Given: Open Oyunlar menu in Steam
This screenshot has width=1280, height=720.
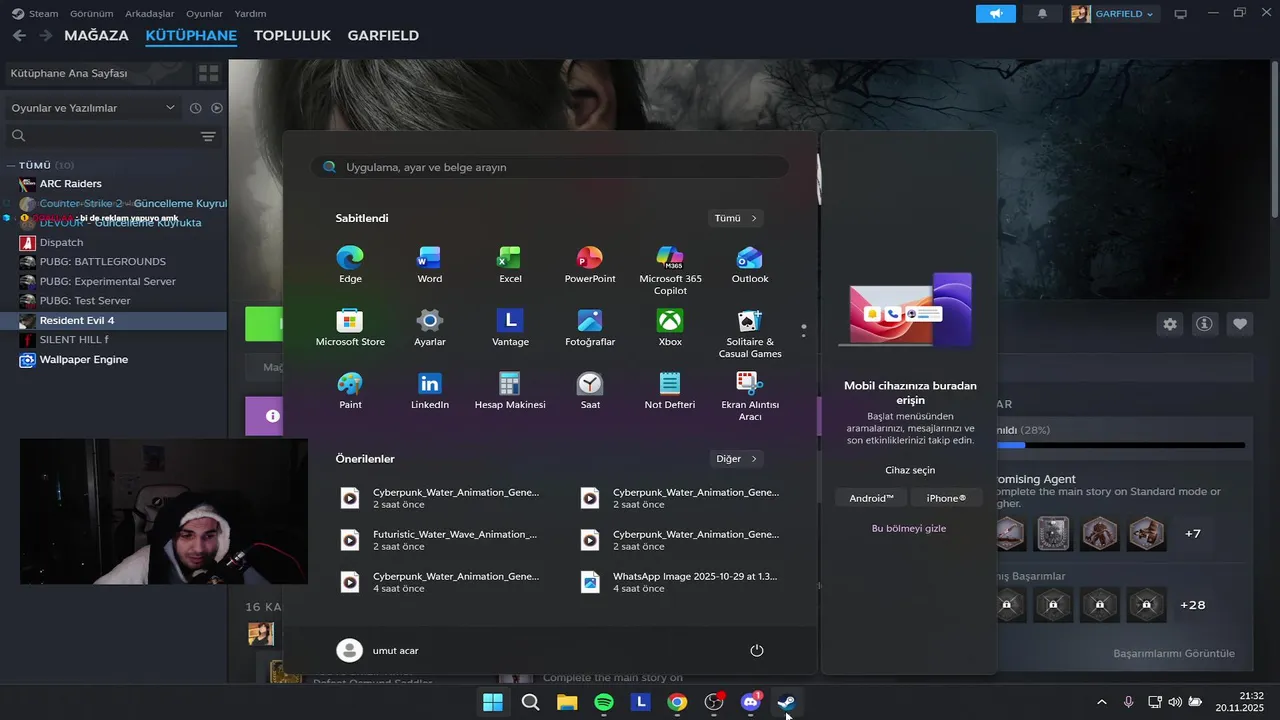Looking at the screenshot, I should point(205,14).
